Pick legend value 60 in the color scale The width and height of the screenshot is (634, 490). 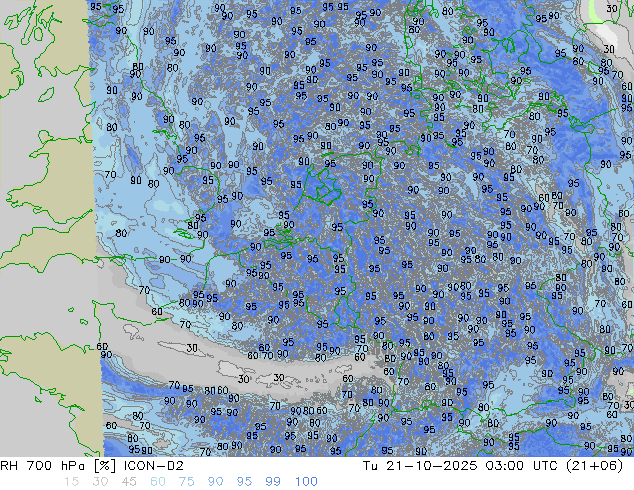pyautogui.click(x=157, y=482)
